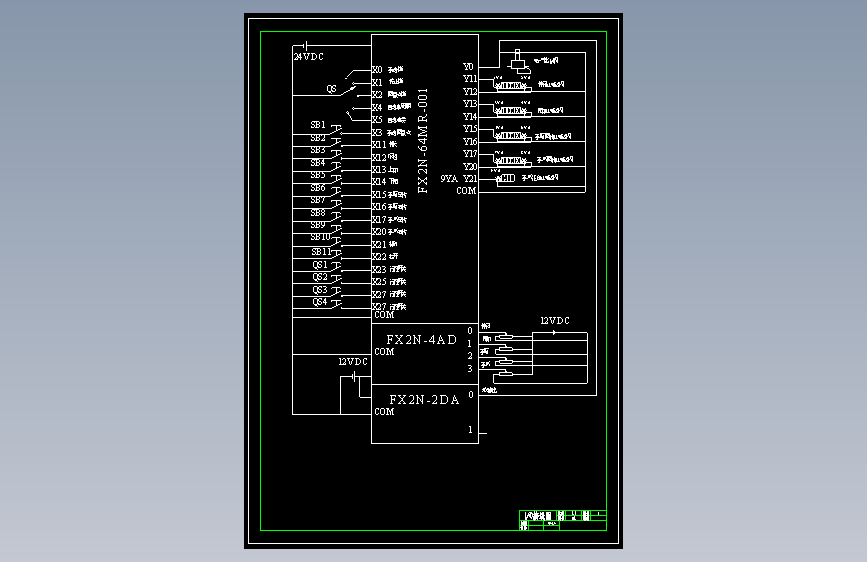Image resolution: width=867 pixels, height=562 pixels.
Task: Select the SB3 pushbutton label
Action: pos(318,150)
